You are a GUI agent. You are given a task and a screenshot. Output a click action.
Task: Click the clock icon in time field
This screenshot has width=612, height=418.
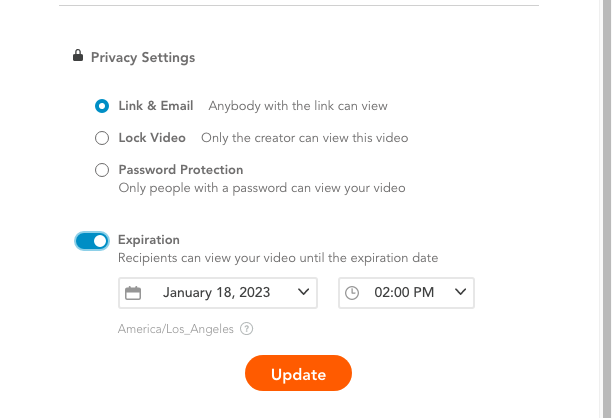click(x=352, y=293)
